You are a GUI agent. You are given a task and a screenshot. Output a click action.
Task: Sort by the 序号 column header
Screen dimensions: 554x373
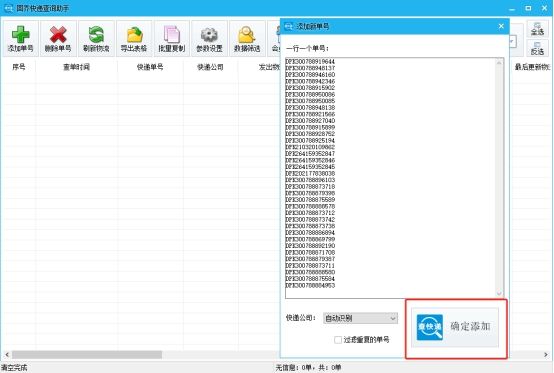[x=19, y=67]
